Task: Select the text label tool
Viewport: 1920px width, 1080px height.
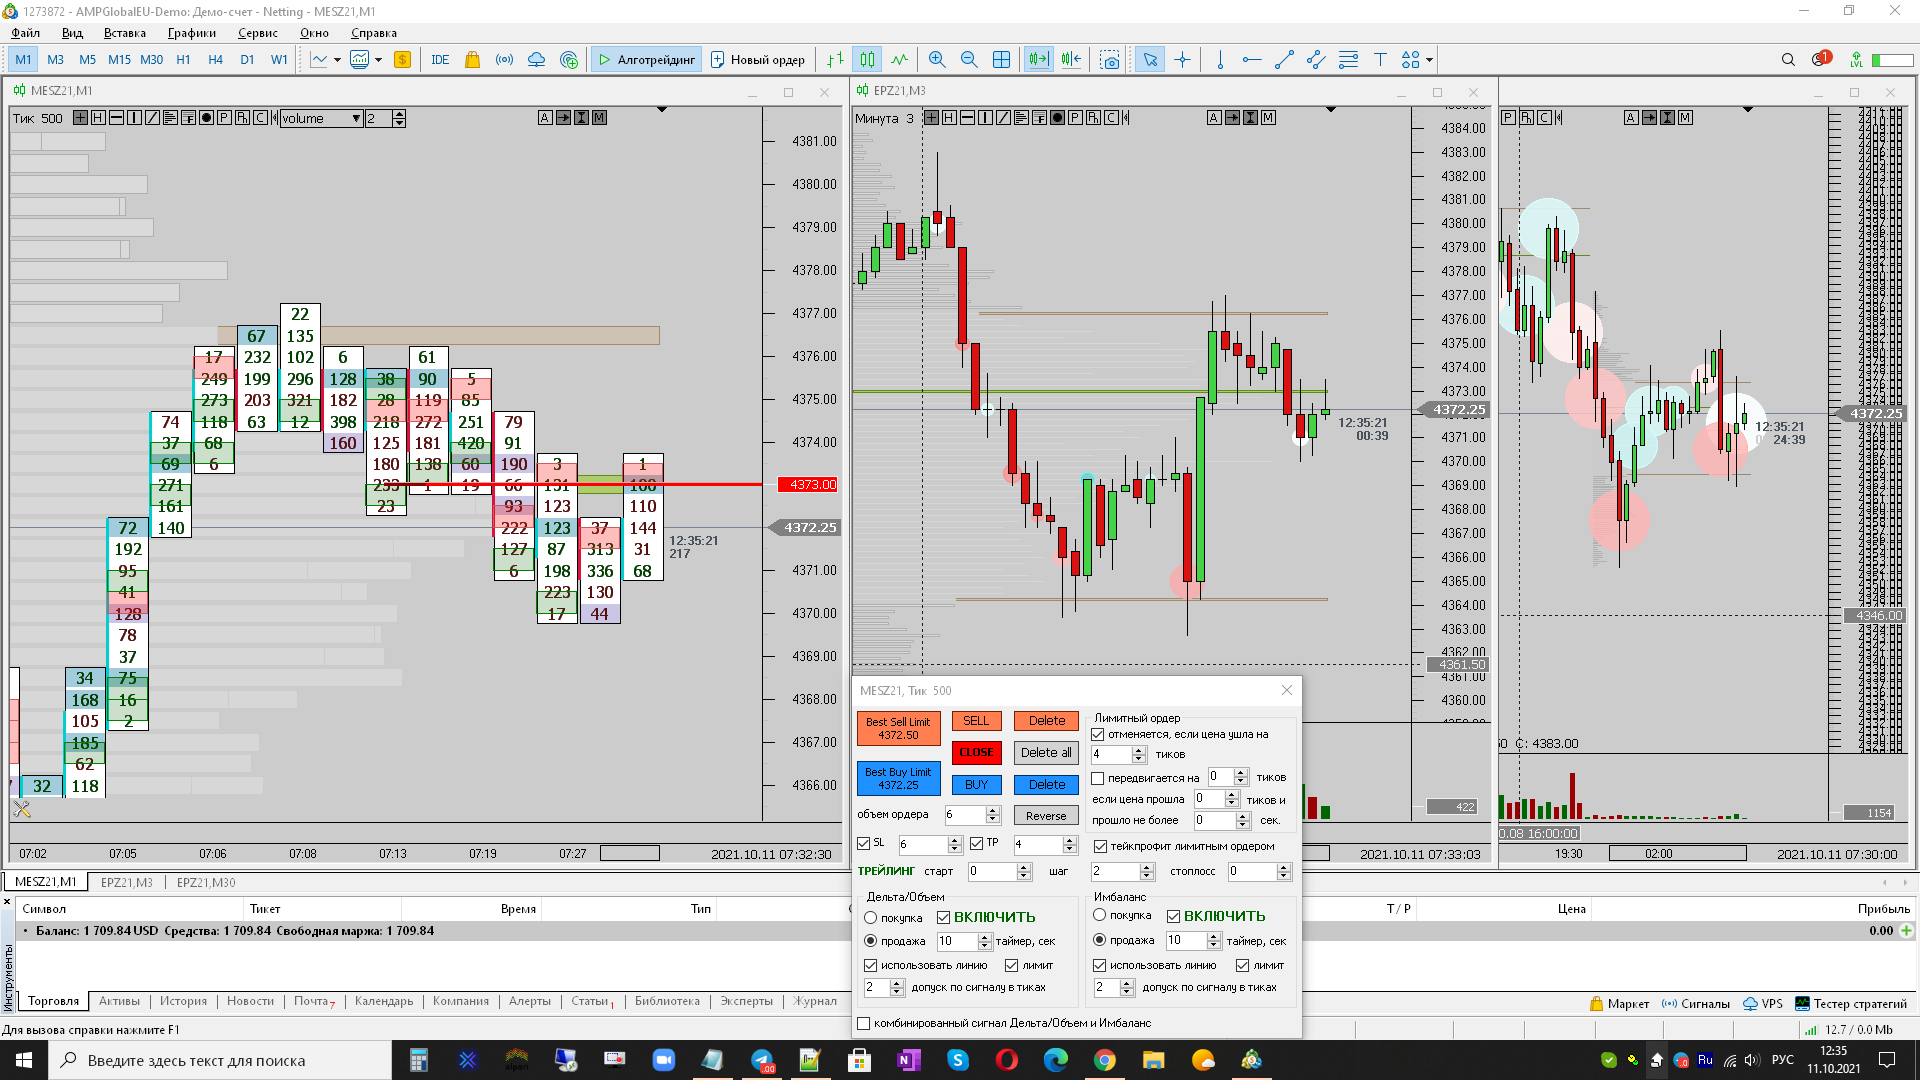Action: (1380, 60)
